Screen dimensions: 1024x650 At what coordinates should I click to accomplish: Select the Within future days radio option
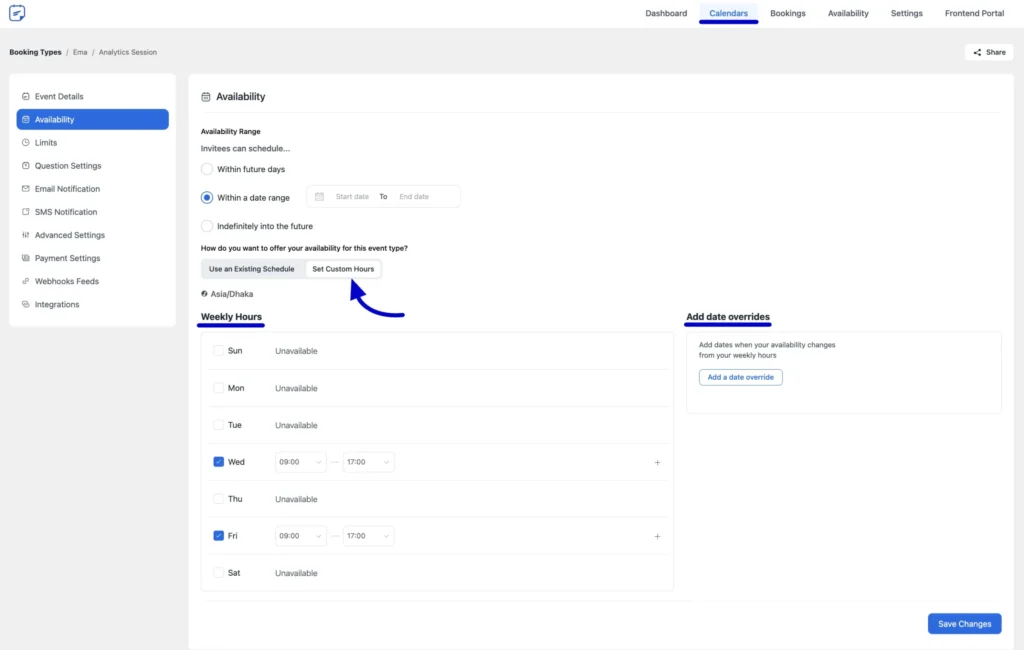206,169
